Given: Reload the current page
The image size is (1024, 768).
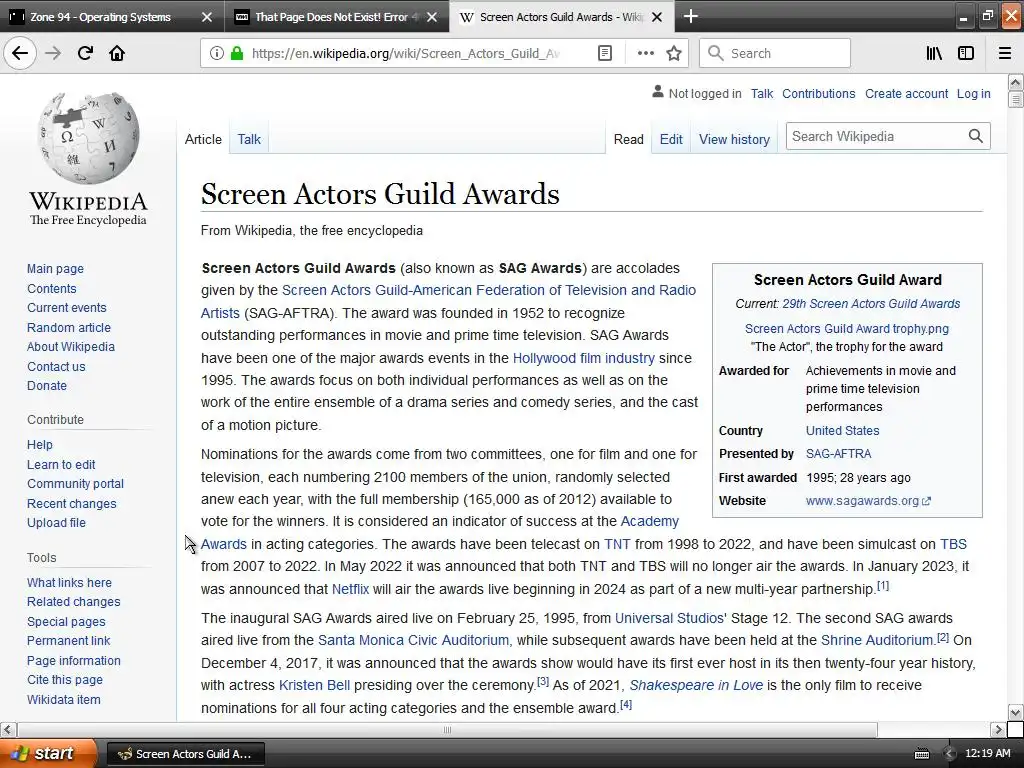Looking at the screenshot, I should pyautogui.click(x=85, y=53).
